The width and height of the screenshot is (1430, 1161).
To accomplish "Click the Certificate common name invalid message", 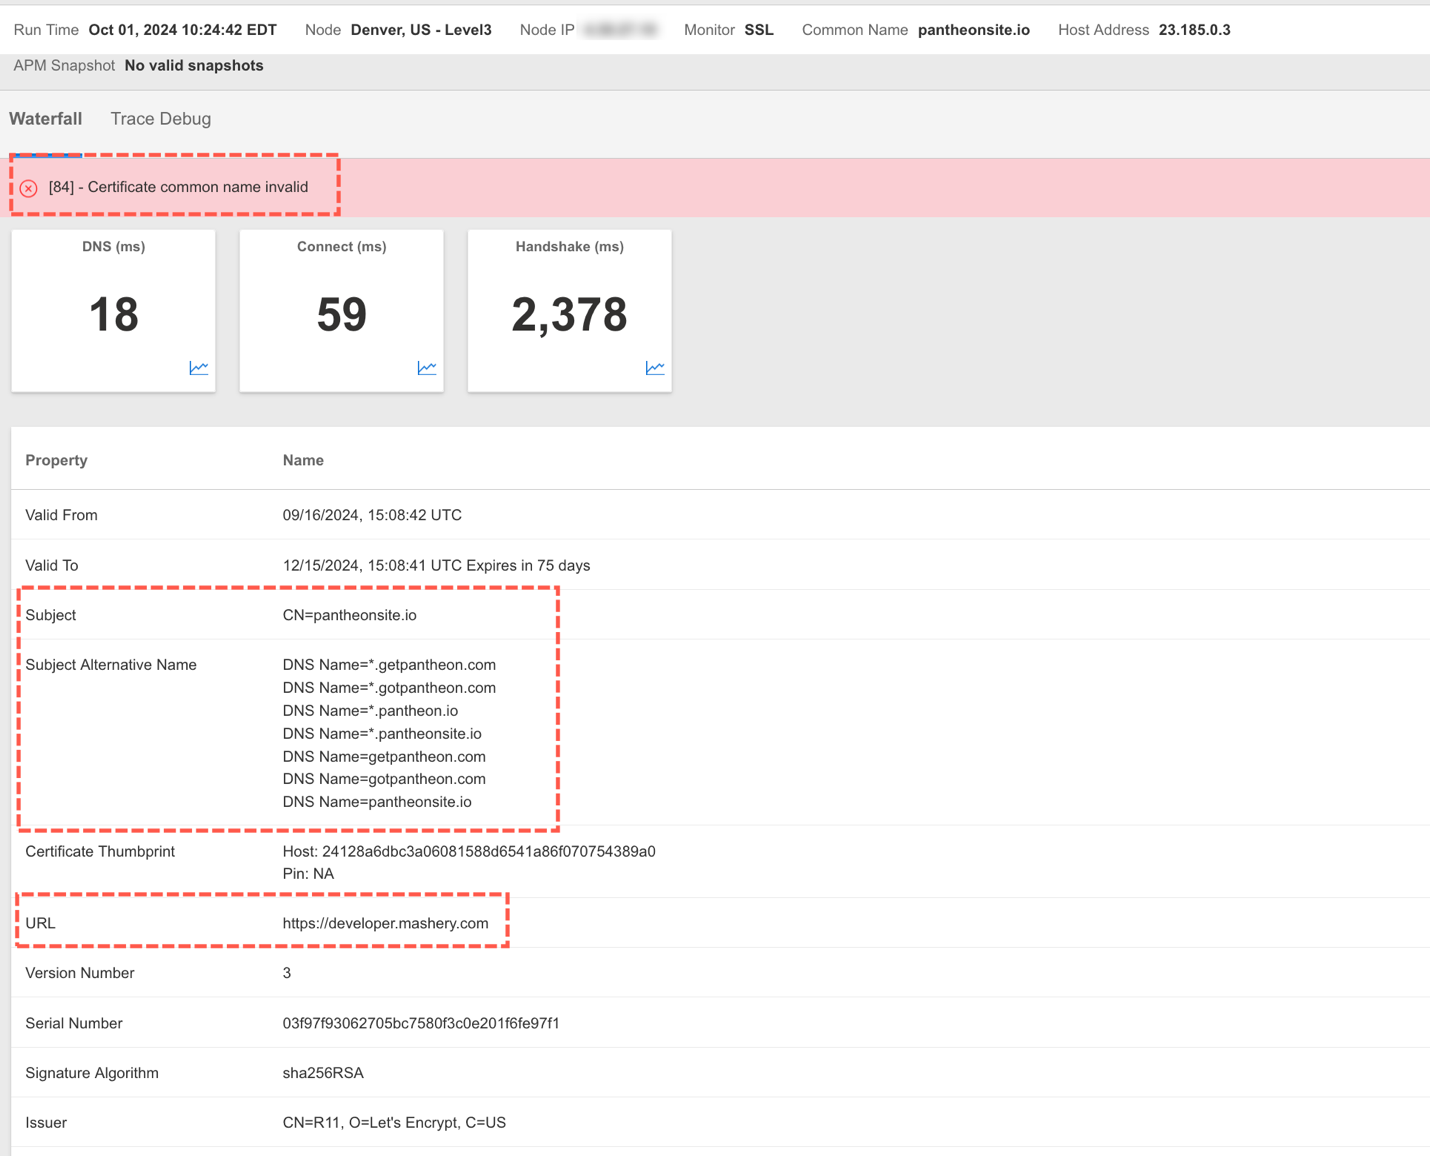I will pyautogui.click(x=178, y=187).
